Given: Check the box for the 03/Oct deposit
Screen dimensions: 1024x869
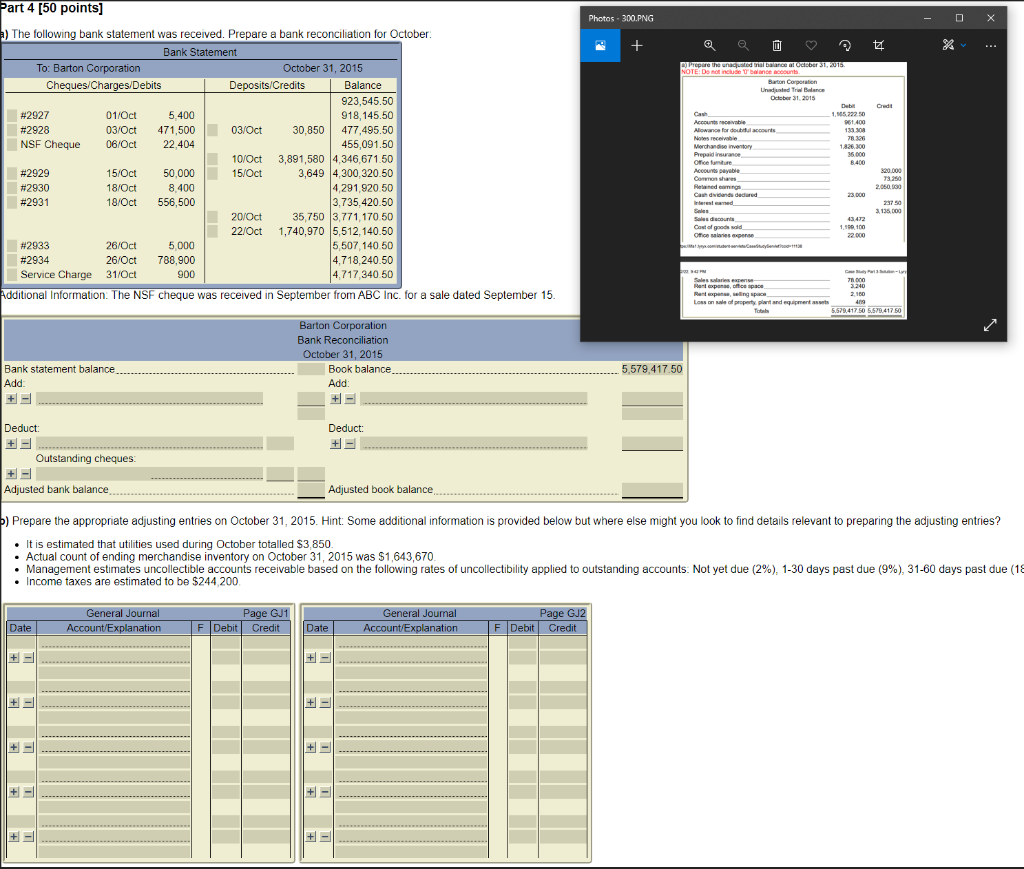Looking at the screenshot, I should click(x=213, y=128).
